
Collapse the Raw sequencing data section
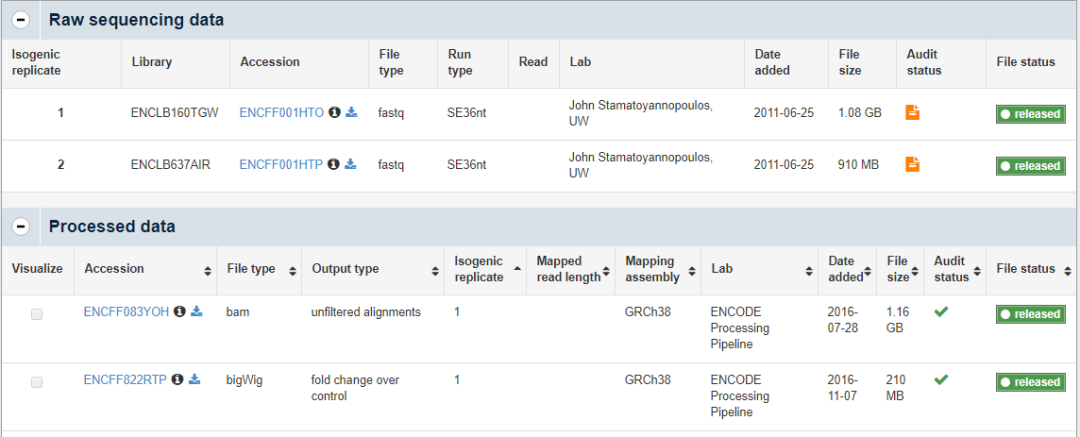tap(22, 20)
